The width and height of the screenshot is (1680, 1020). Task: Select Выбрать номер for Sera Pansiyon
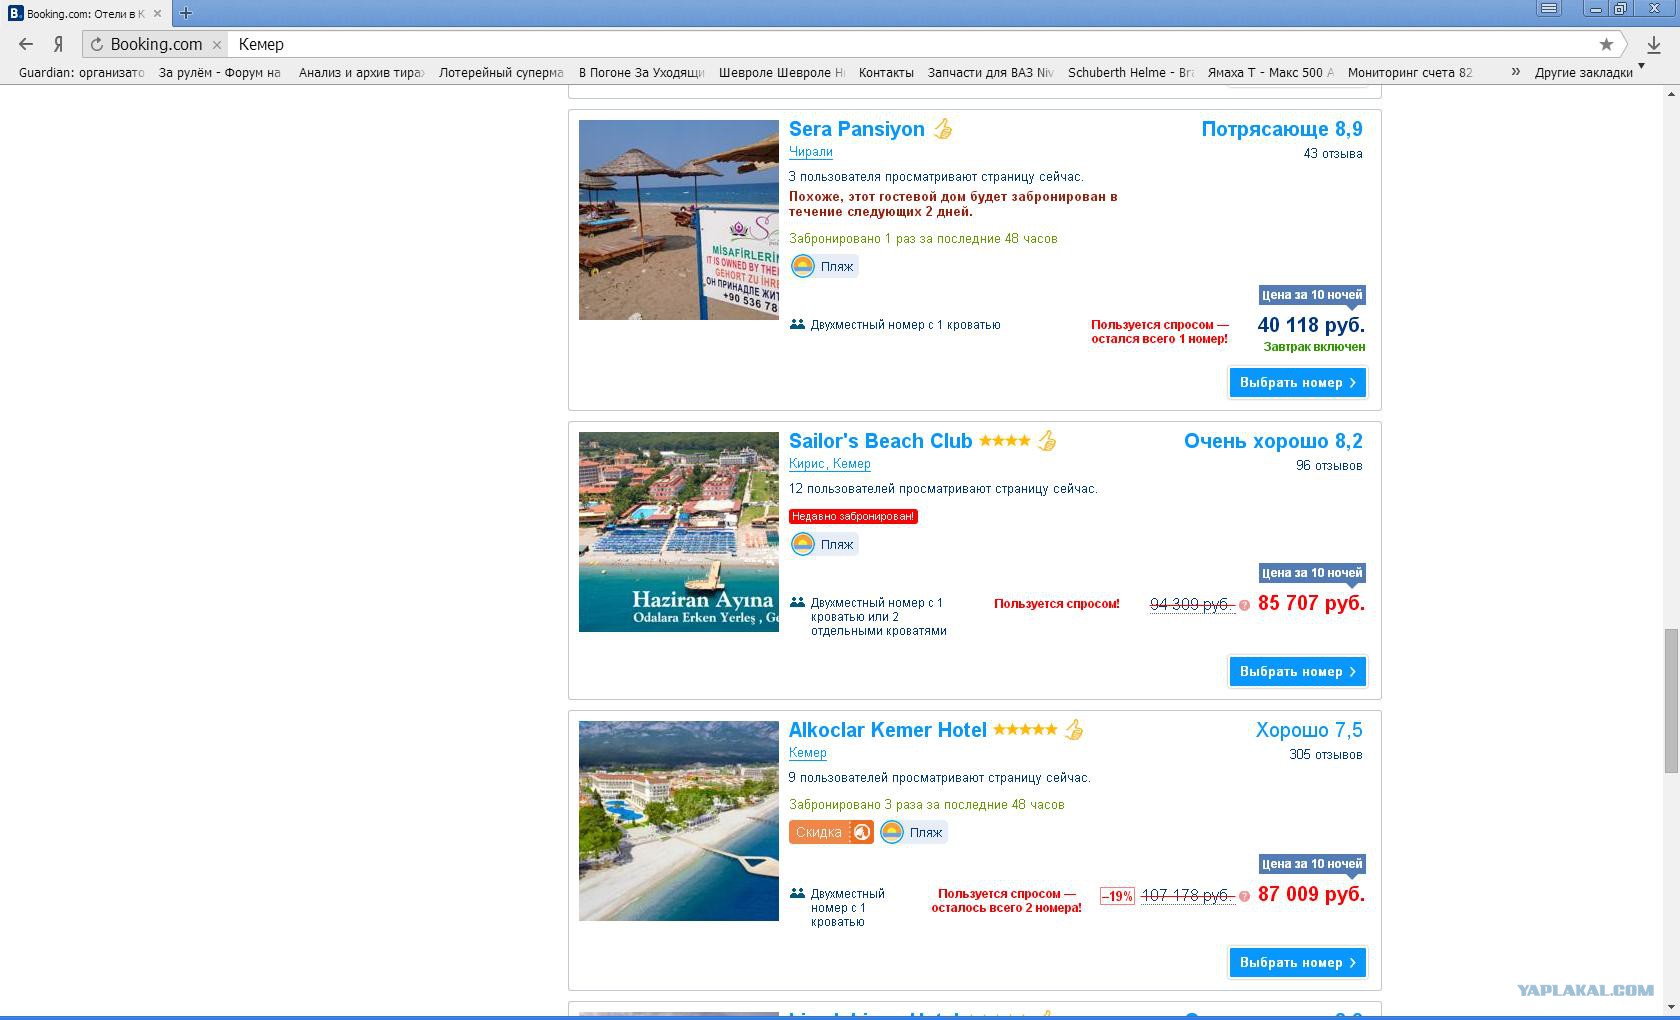[1297, 382]
